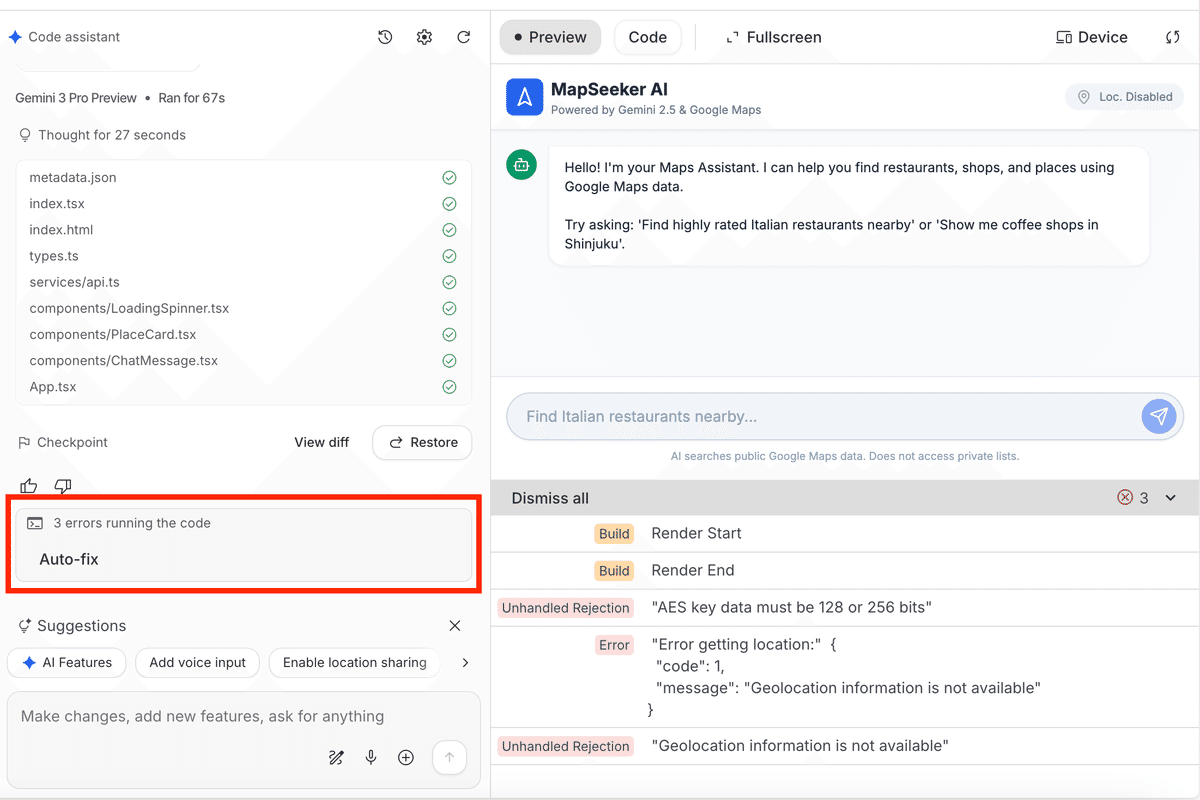This screenshot has height=800, width=1200.
Task: Click the thumbs down feedback icon
Action: tap(63, 486)
